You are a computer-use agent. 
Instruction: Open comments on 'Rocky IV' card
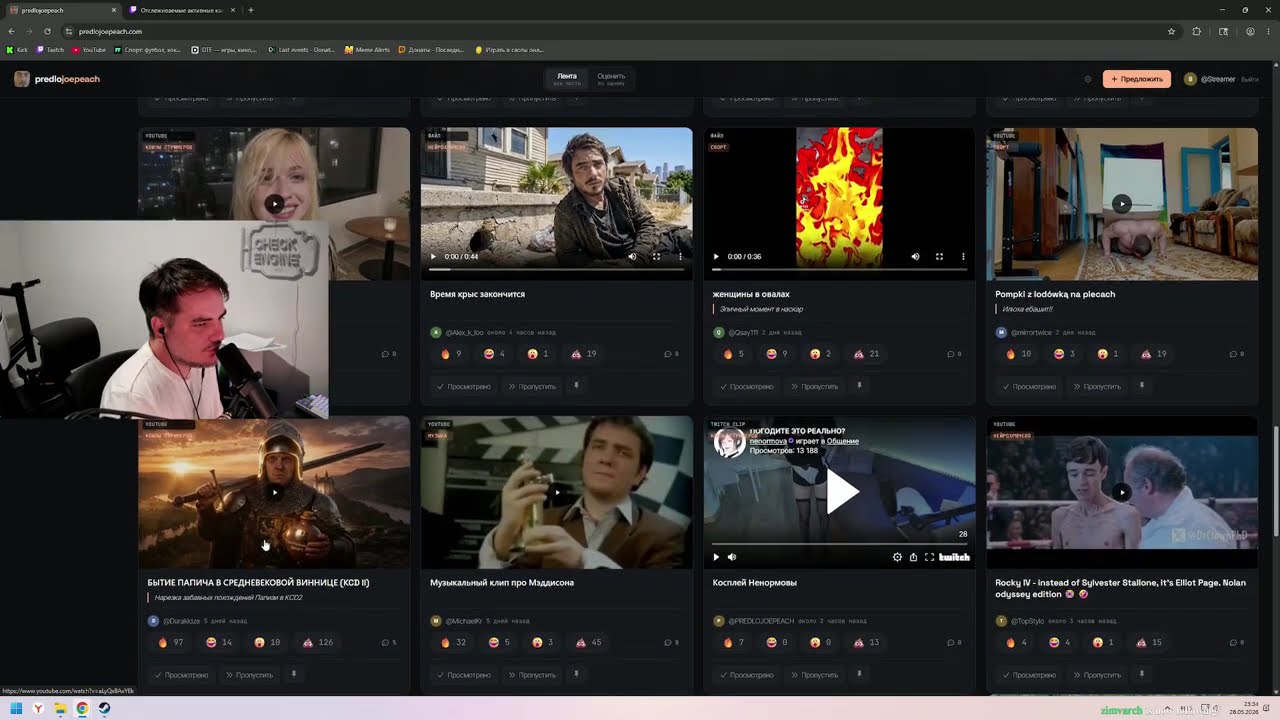click(1237, 642)
